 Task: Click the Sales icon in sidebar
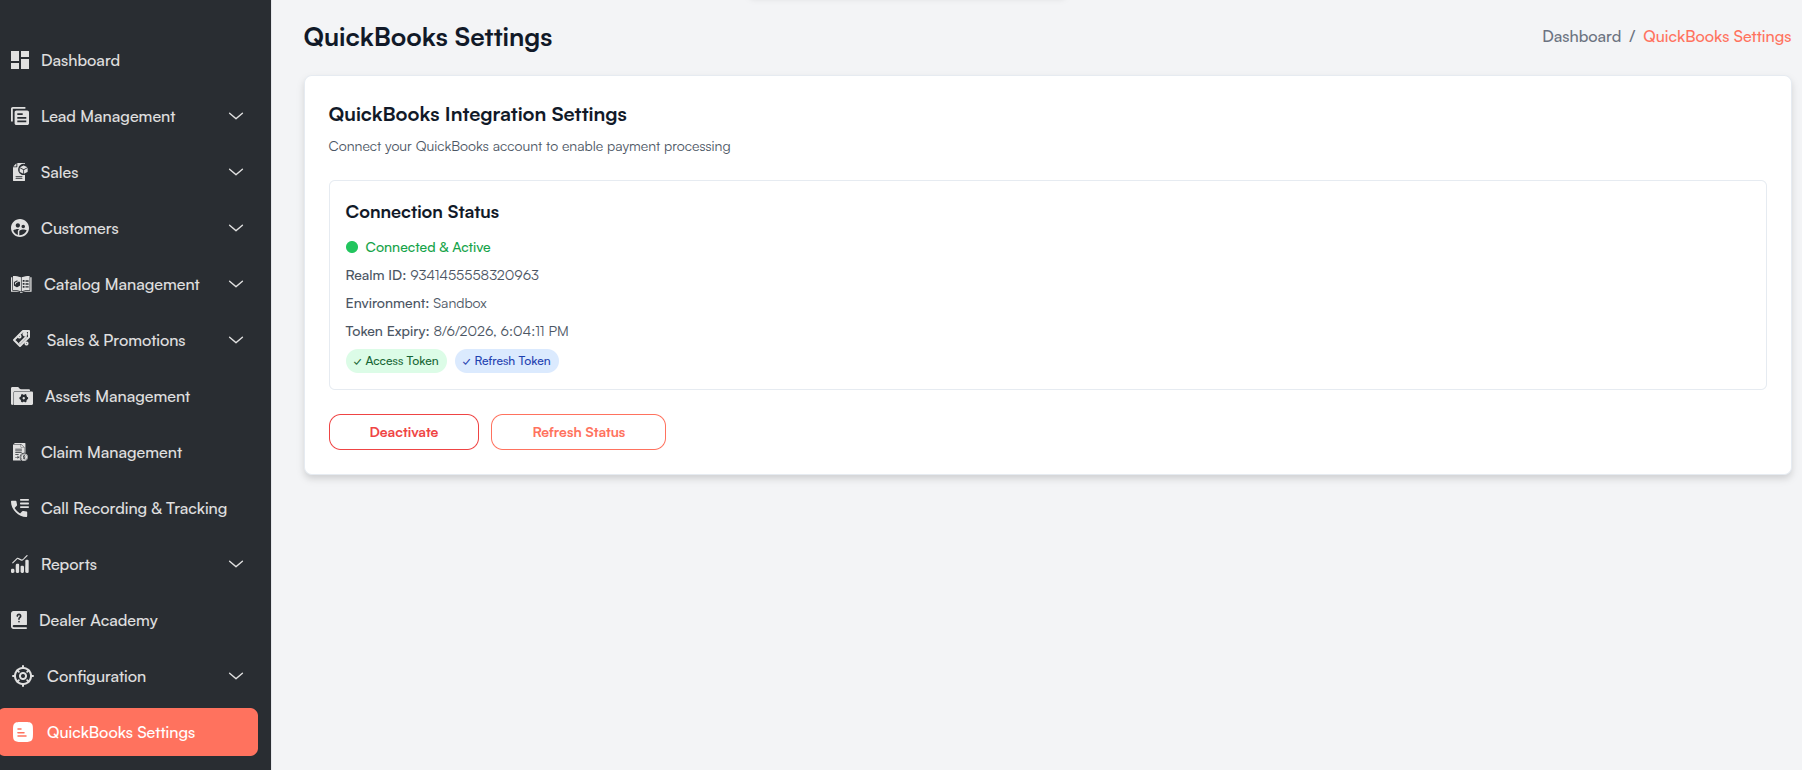point(20,172)
